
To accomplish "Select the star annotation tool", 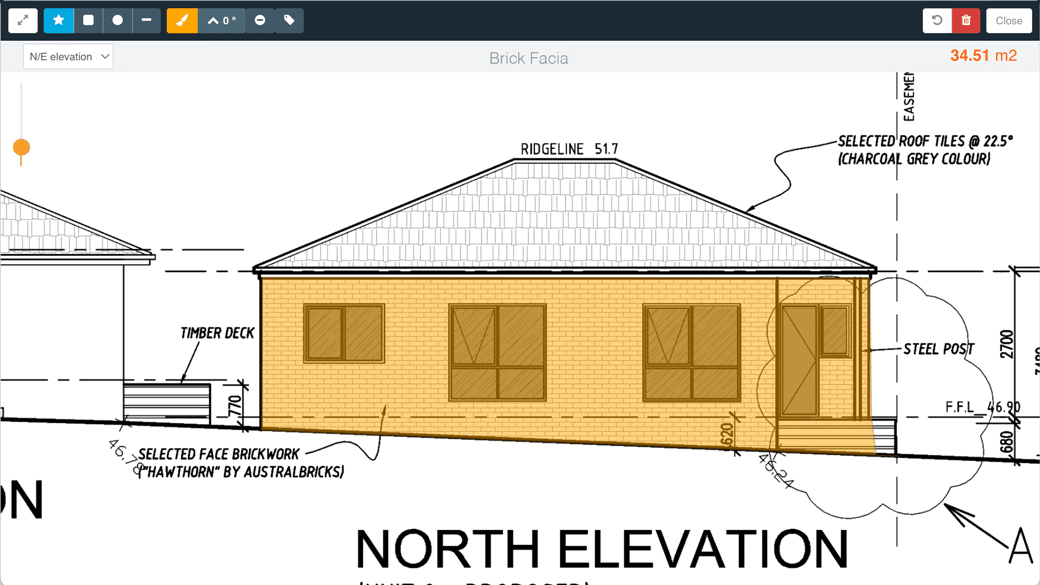I will pos(58,20).
